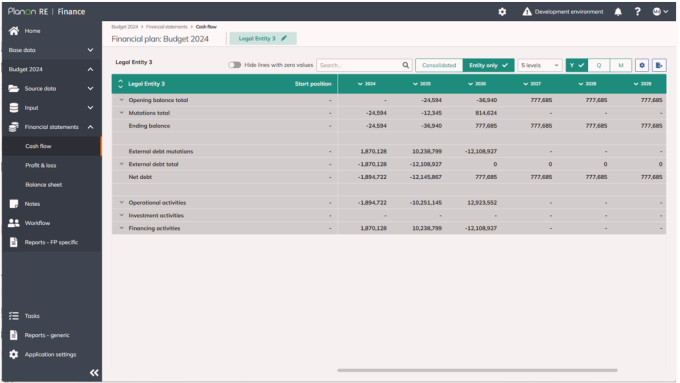Click the Ending balance row label
680x383 pixels.
[149, 126]
